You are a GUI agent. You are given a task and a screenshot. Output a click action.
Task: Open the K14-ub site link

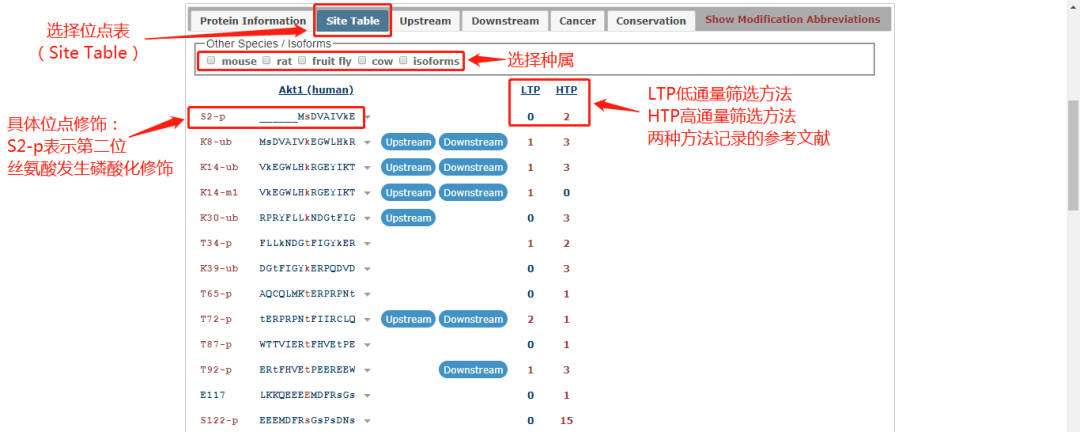[218, 168]
